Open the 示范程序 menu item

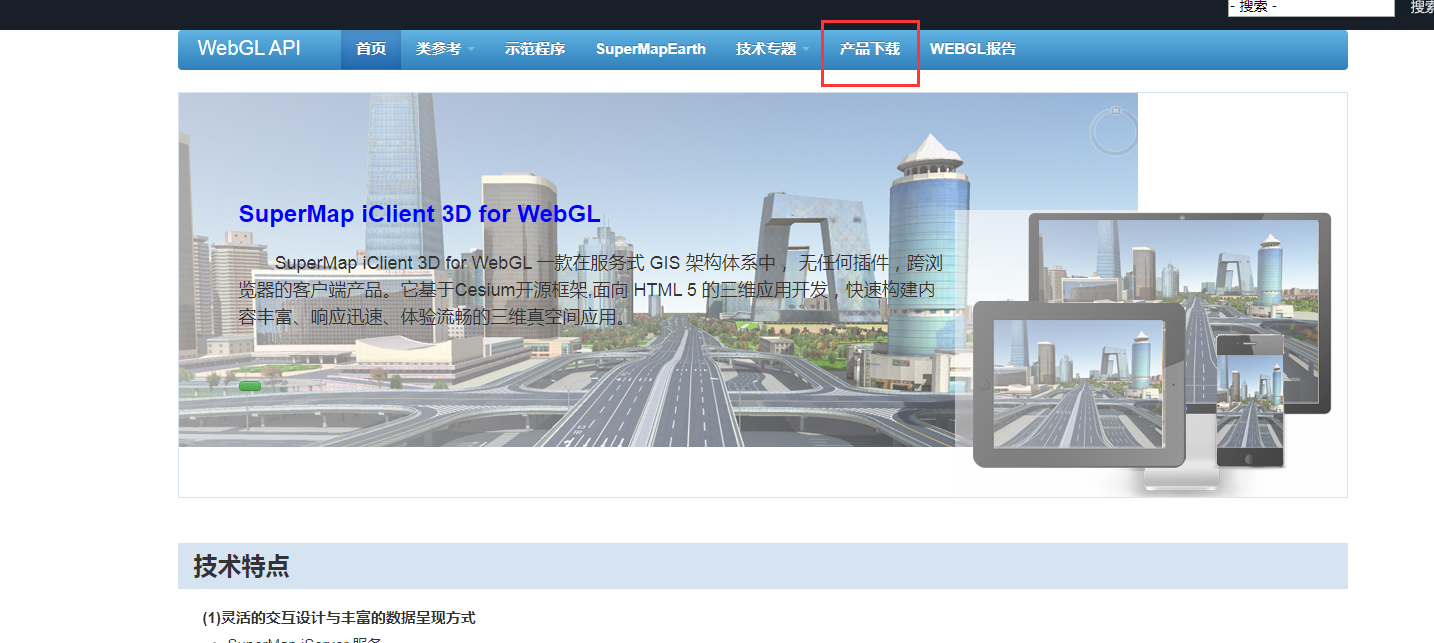(x=535, y=49)
